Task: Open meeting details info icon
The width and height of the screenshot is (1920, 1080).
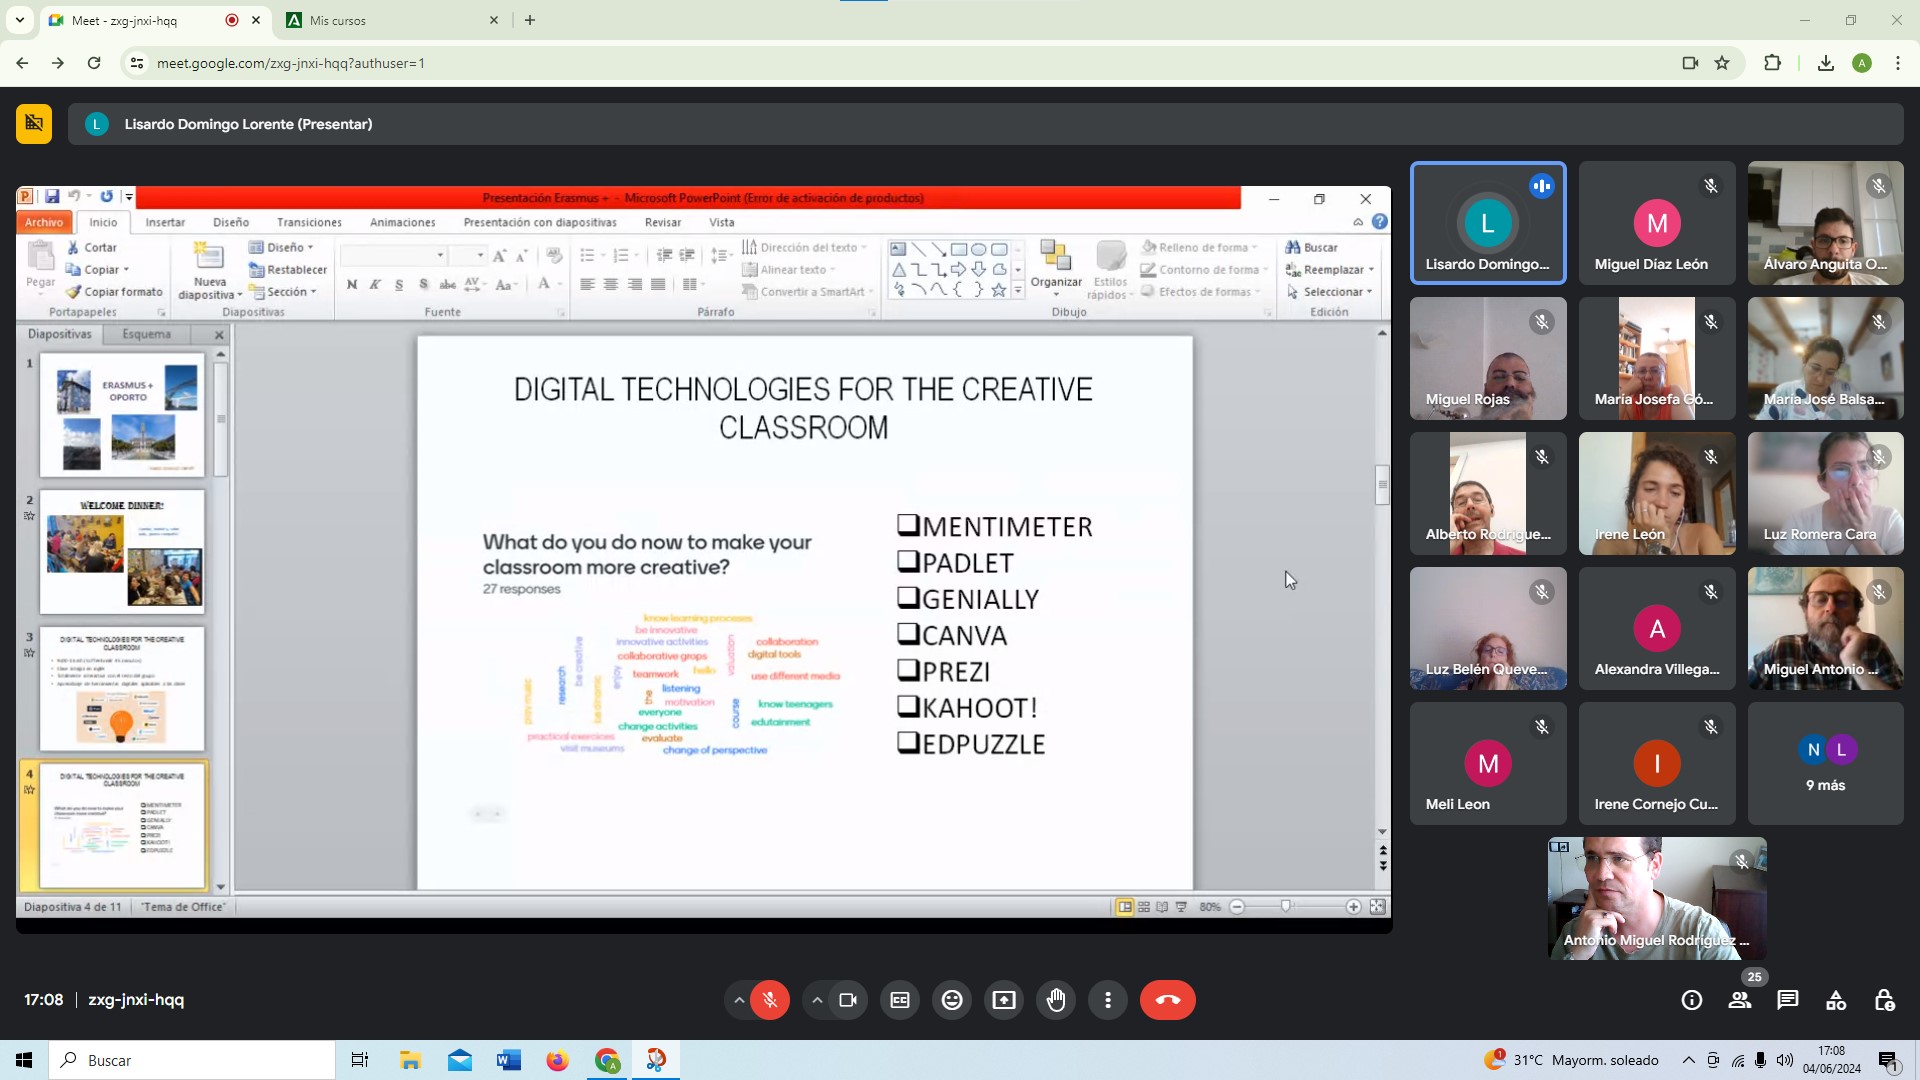Action: pyautogui.click(x=1692, y=1000)
